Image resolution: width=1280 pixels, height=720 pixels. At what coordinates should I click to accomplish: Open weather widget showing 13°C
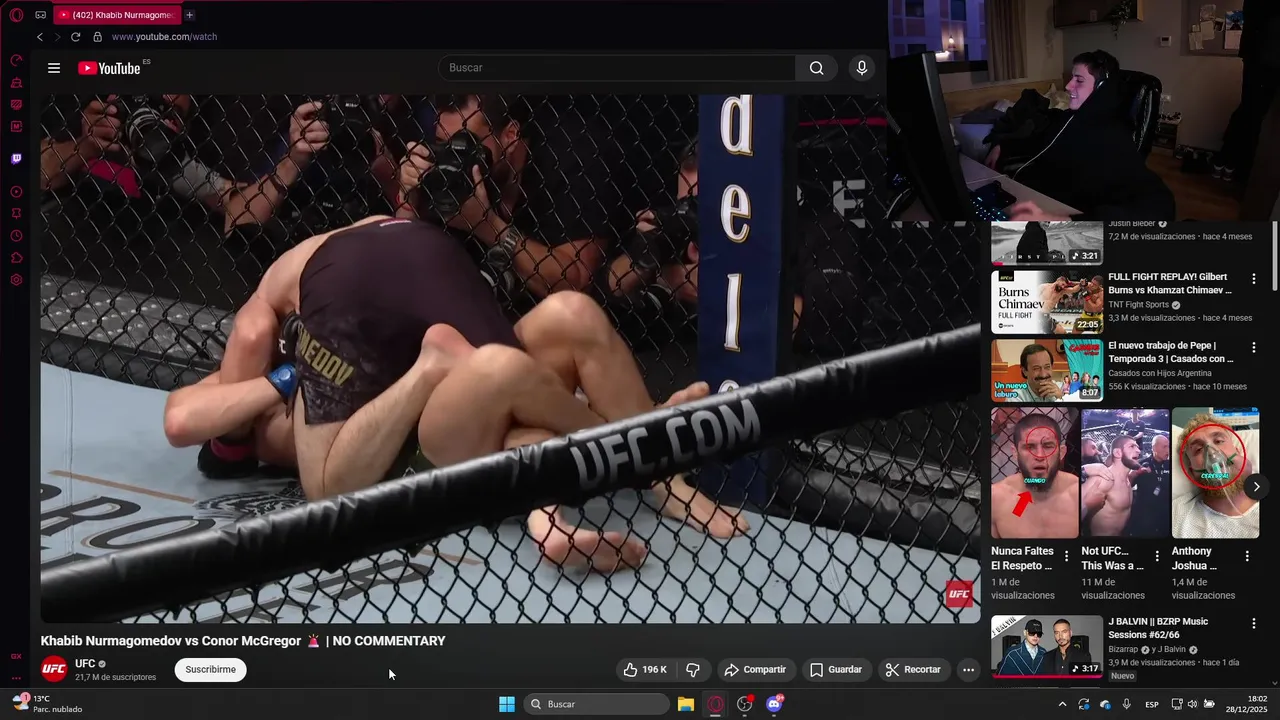pyautogui.click(x=48, y=704)
